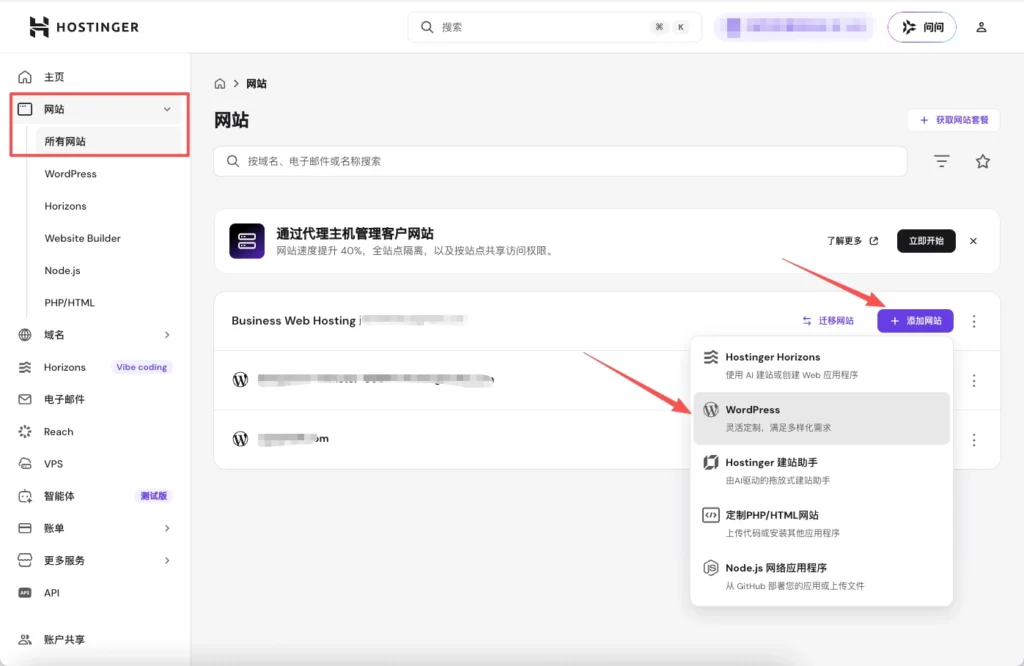Image resolution: width=1024 pixels, height=666 pixels.
Task: Choose WordPress from add-site dropdown
Action: (x=822, y=419)
